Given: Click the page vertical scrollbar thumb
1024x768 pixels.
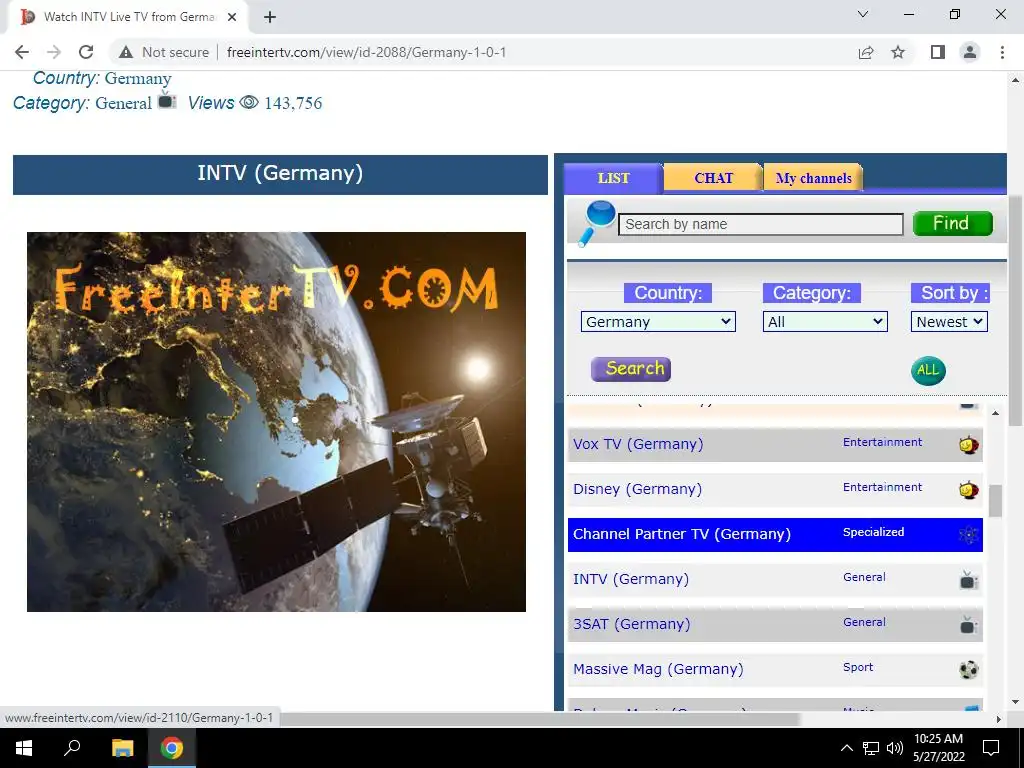Looking at the screenshot, I should (1015, 310).
